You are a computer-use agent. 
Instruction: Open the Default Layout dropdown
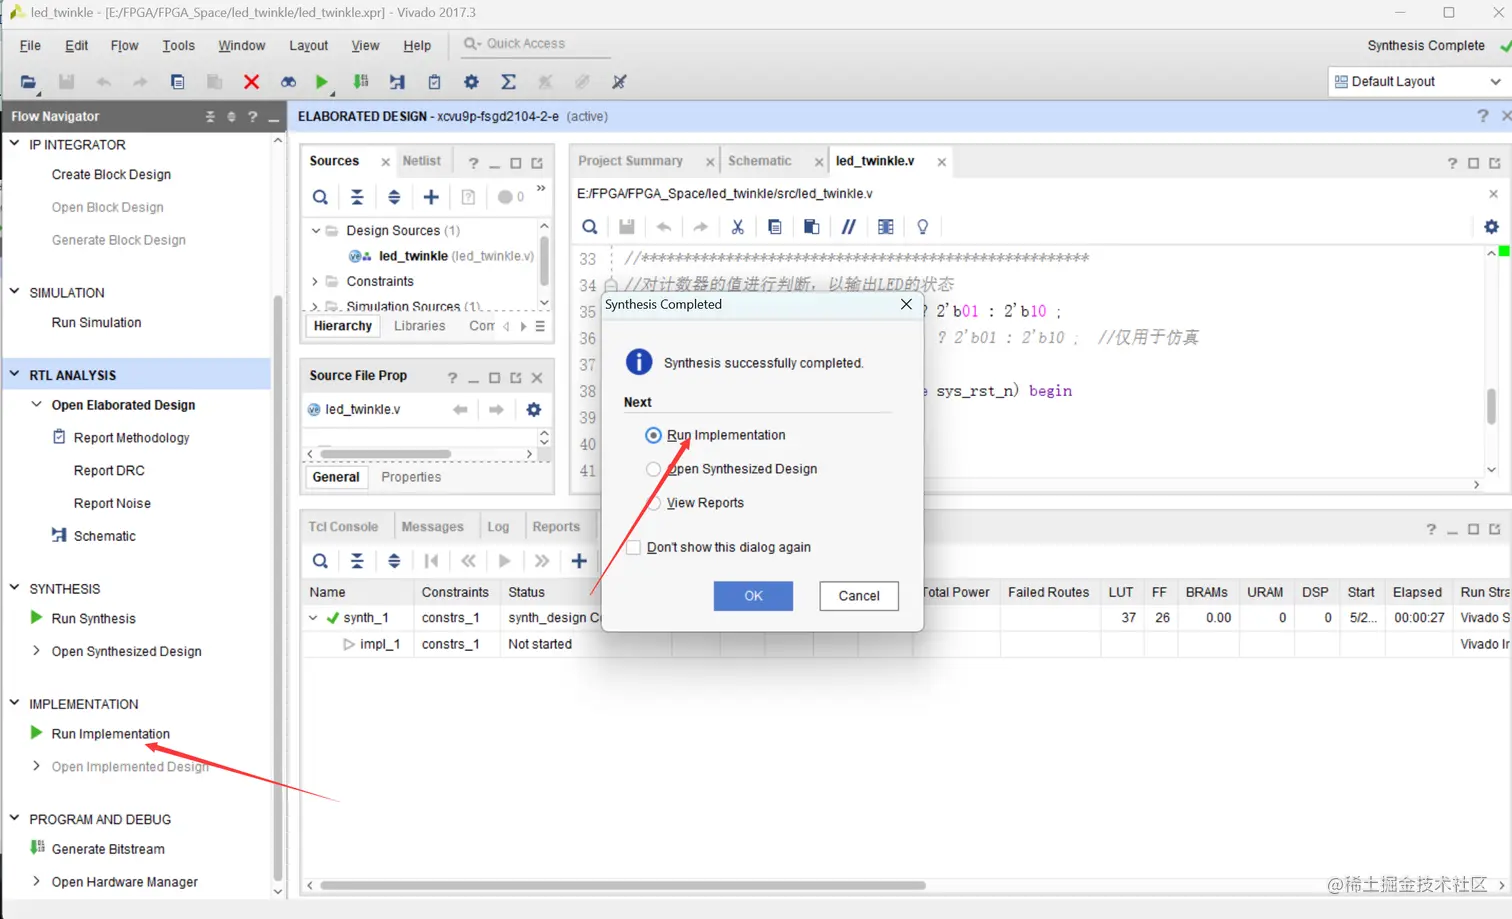1418,82
